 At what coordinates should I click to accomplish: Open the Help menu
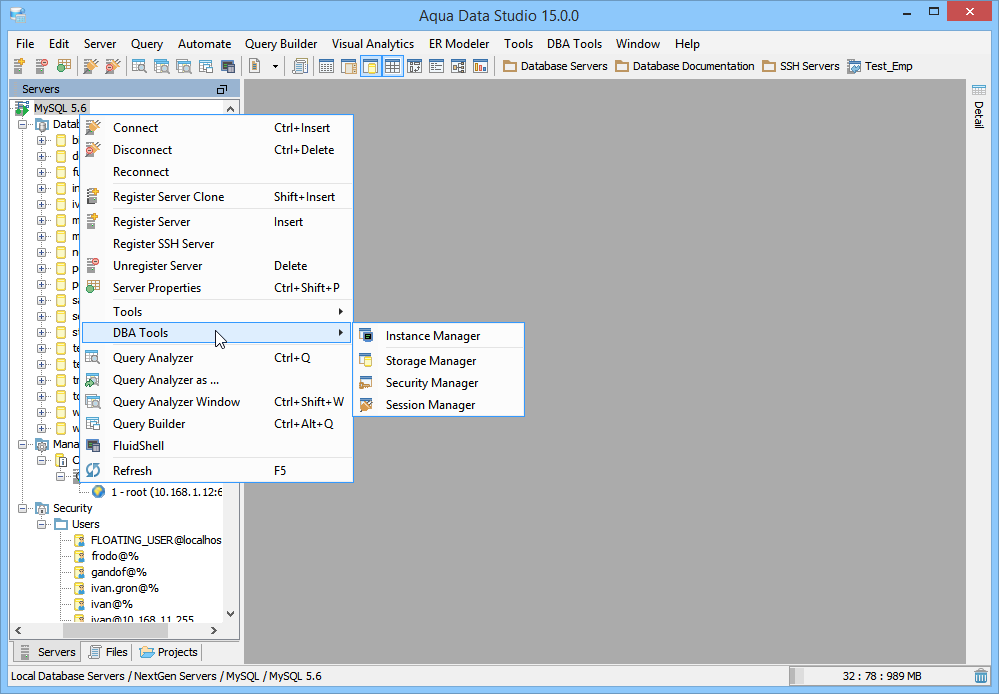(x=687, y=43)
